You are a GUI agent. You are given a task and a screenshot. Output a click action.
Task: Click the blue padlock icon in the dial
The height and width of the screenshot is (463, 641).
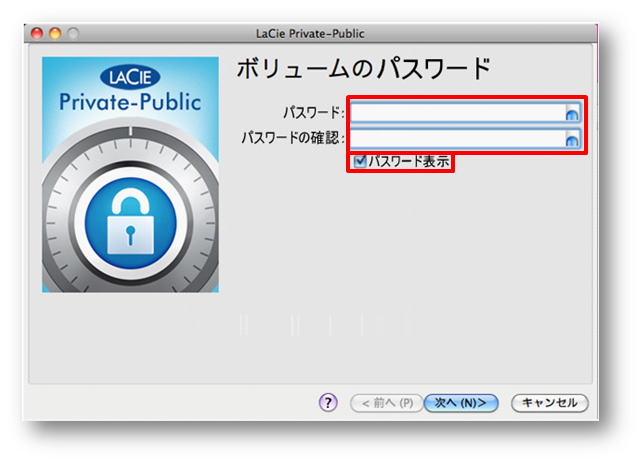click(130, 223)
